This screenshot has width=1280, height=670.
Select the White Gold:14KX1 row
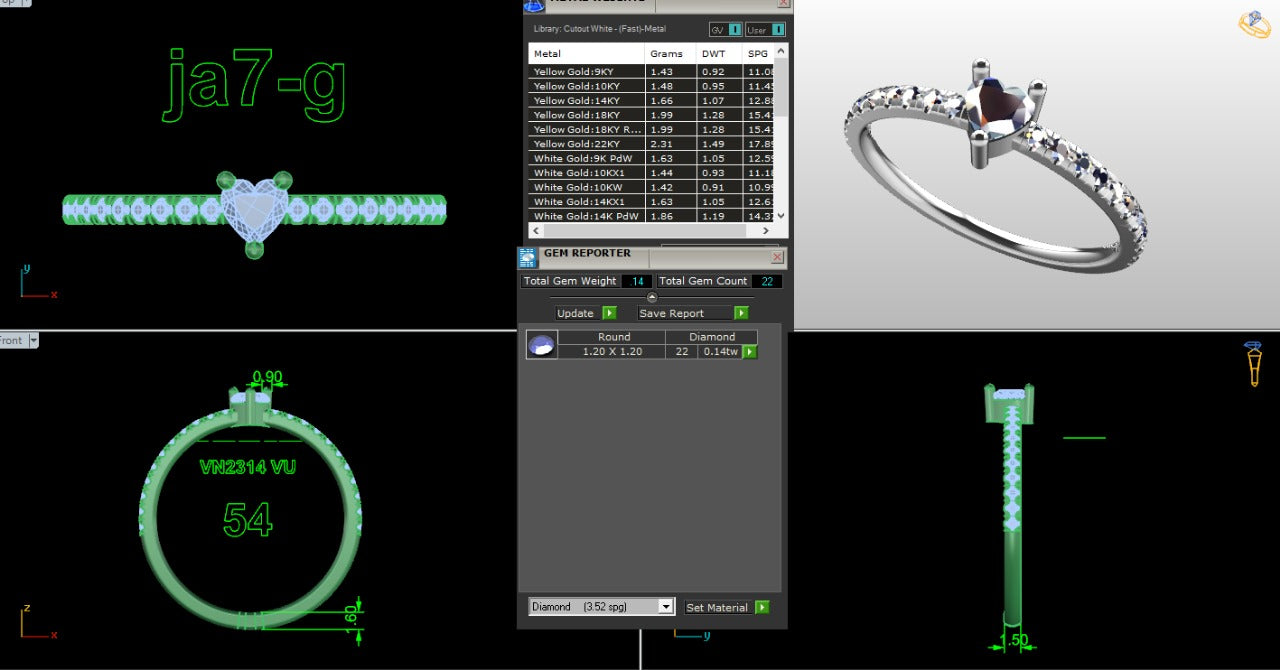pos(652,202)
